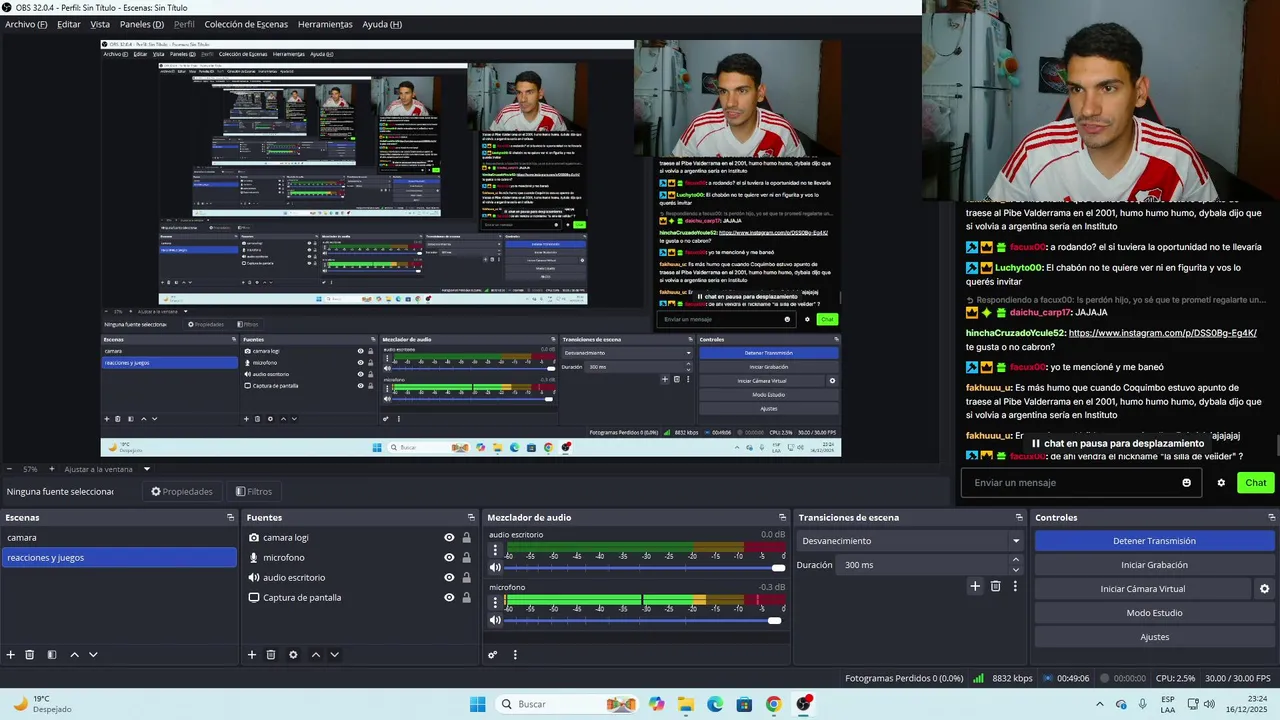Open the Instagram link in the chat
Screen dimensions: 1280x720
[x=1162, y=333]
